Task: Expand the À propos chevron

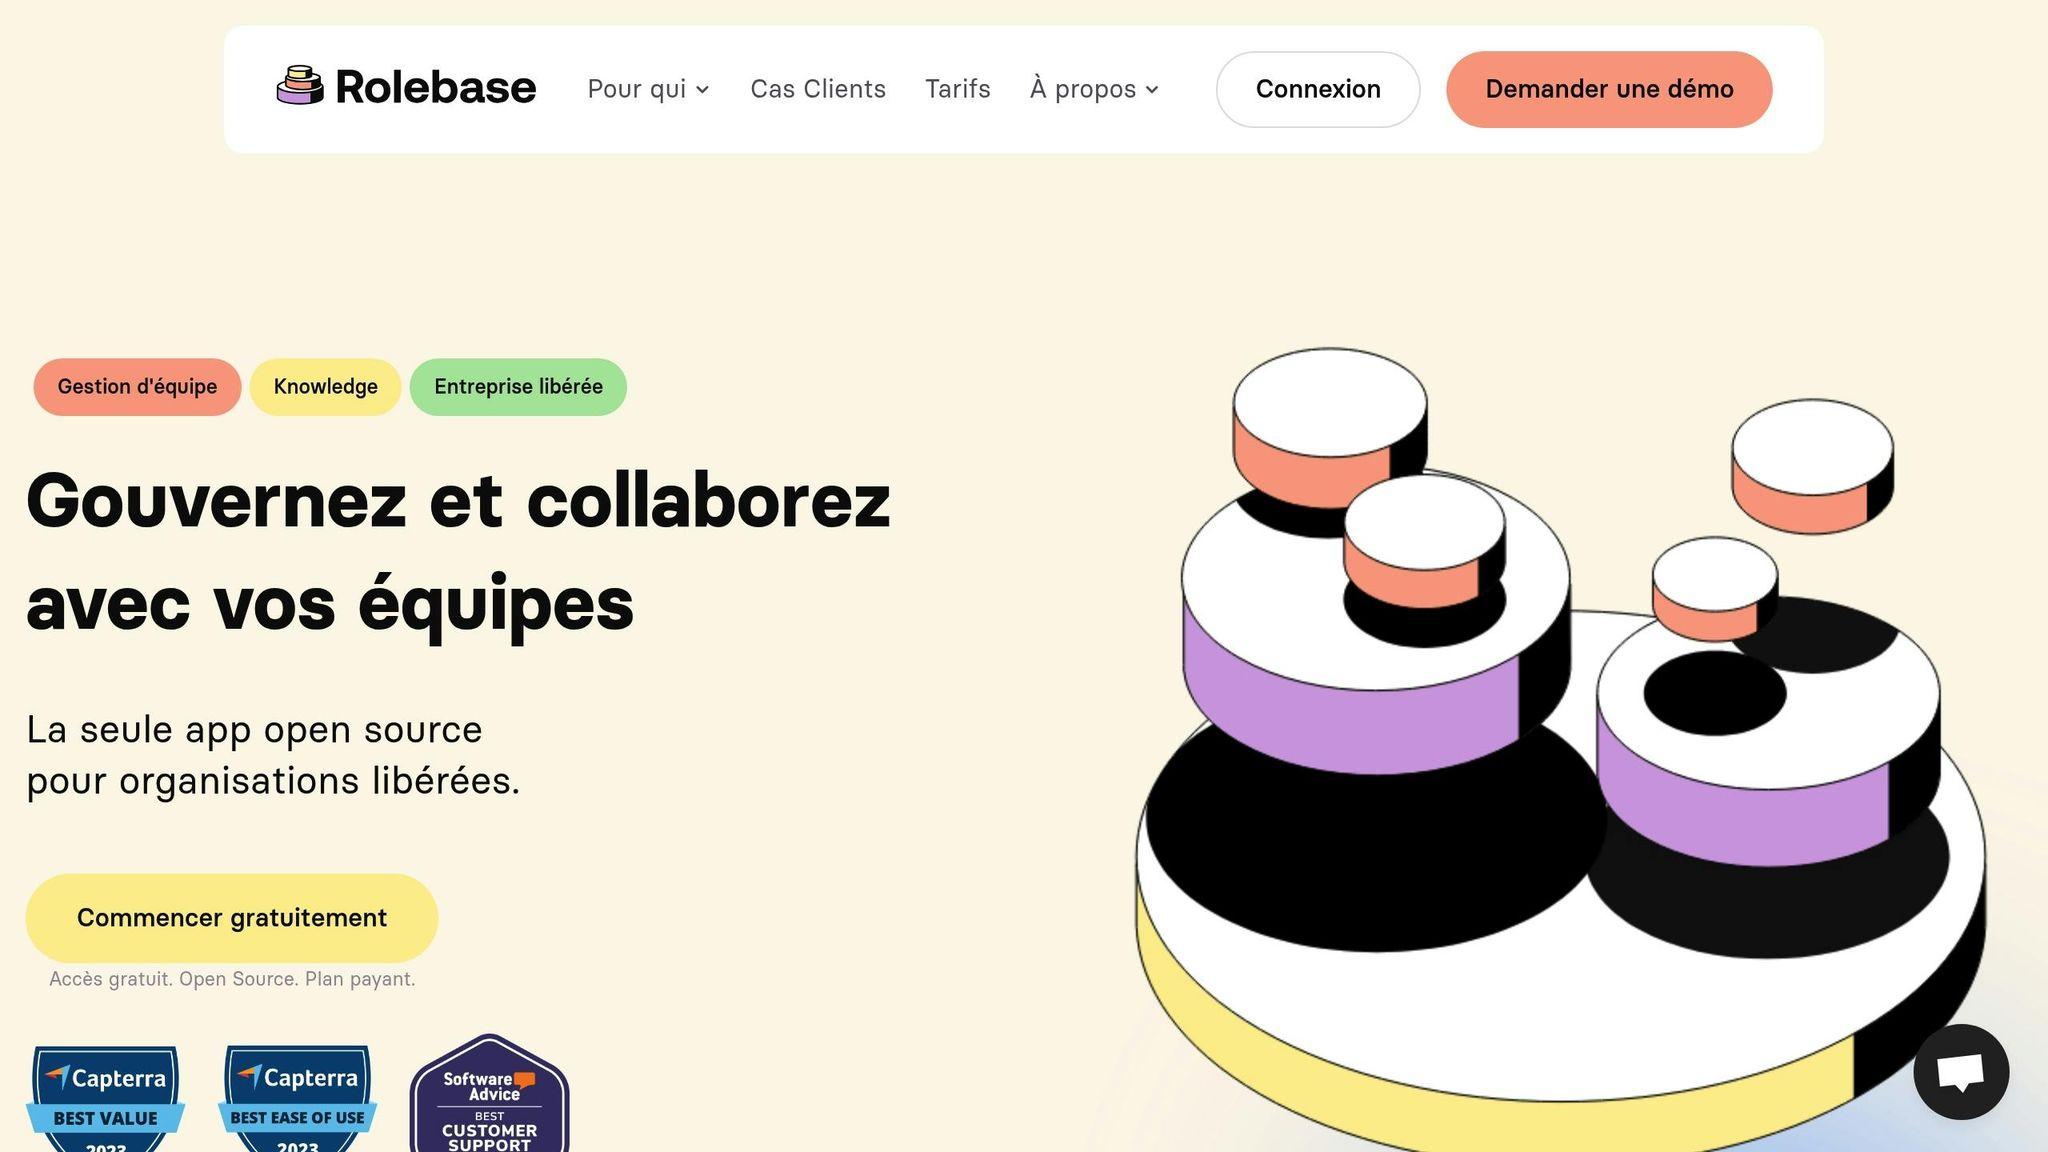Action: pyautogui.click(x=1152, y=90)
